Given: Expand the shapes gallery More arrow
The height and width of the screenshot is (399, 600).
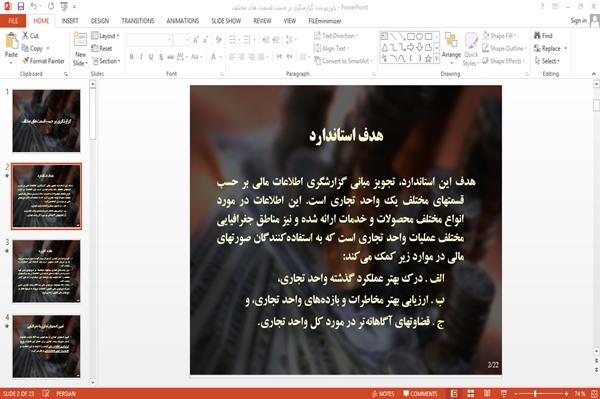Looking at the screenshot, I should pos(437,59).
